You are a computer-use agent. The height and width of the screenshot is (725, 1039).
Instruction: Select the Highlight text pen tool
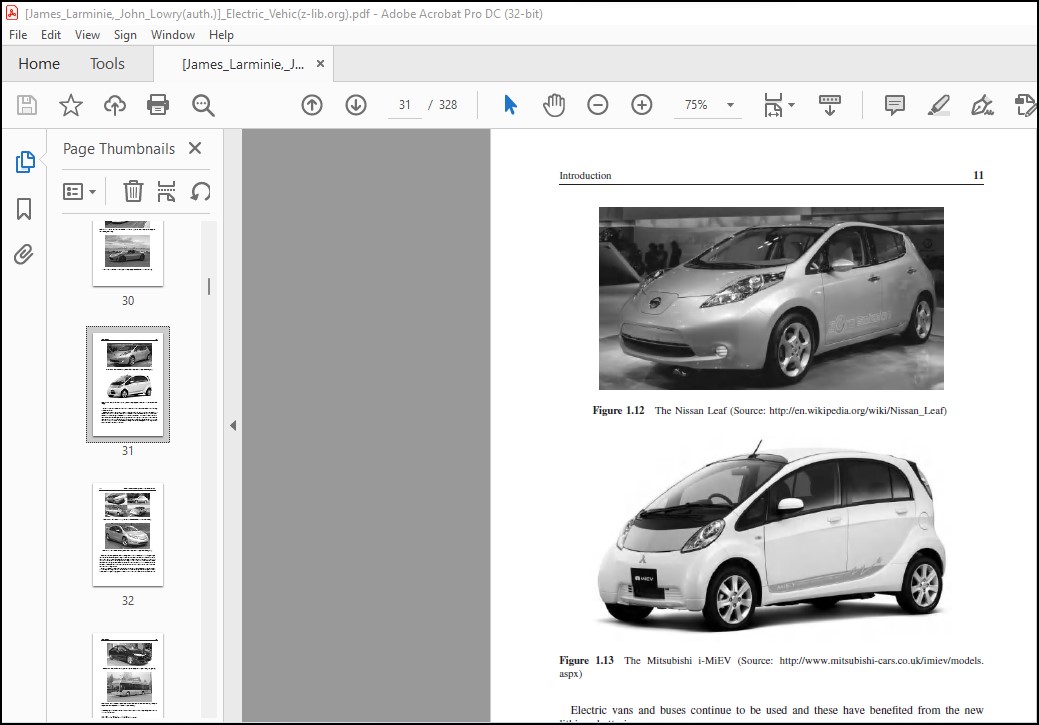coord(938,105)
